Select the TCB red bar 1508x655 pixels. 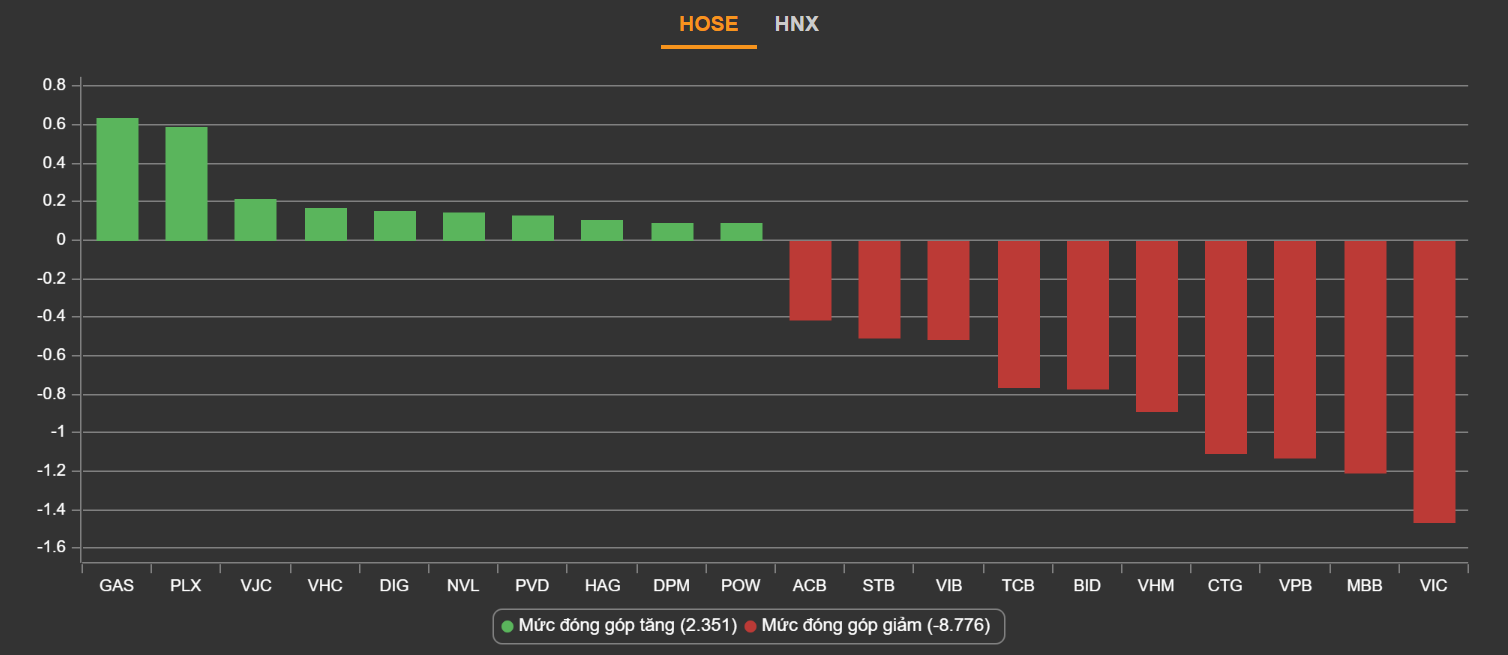[1018, 314]
